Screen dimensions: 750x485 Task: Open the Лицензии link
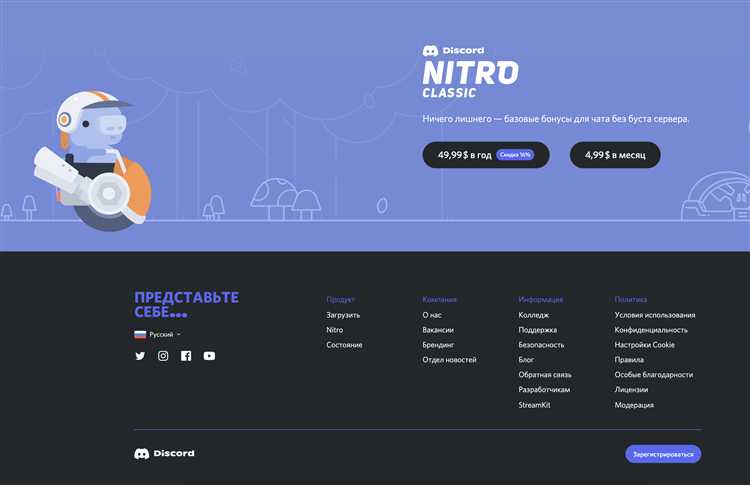click(x=631, y=389)
